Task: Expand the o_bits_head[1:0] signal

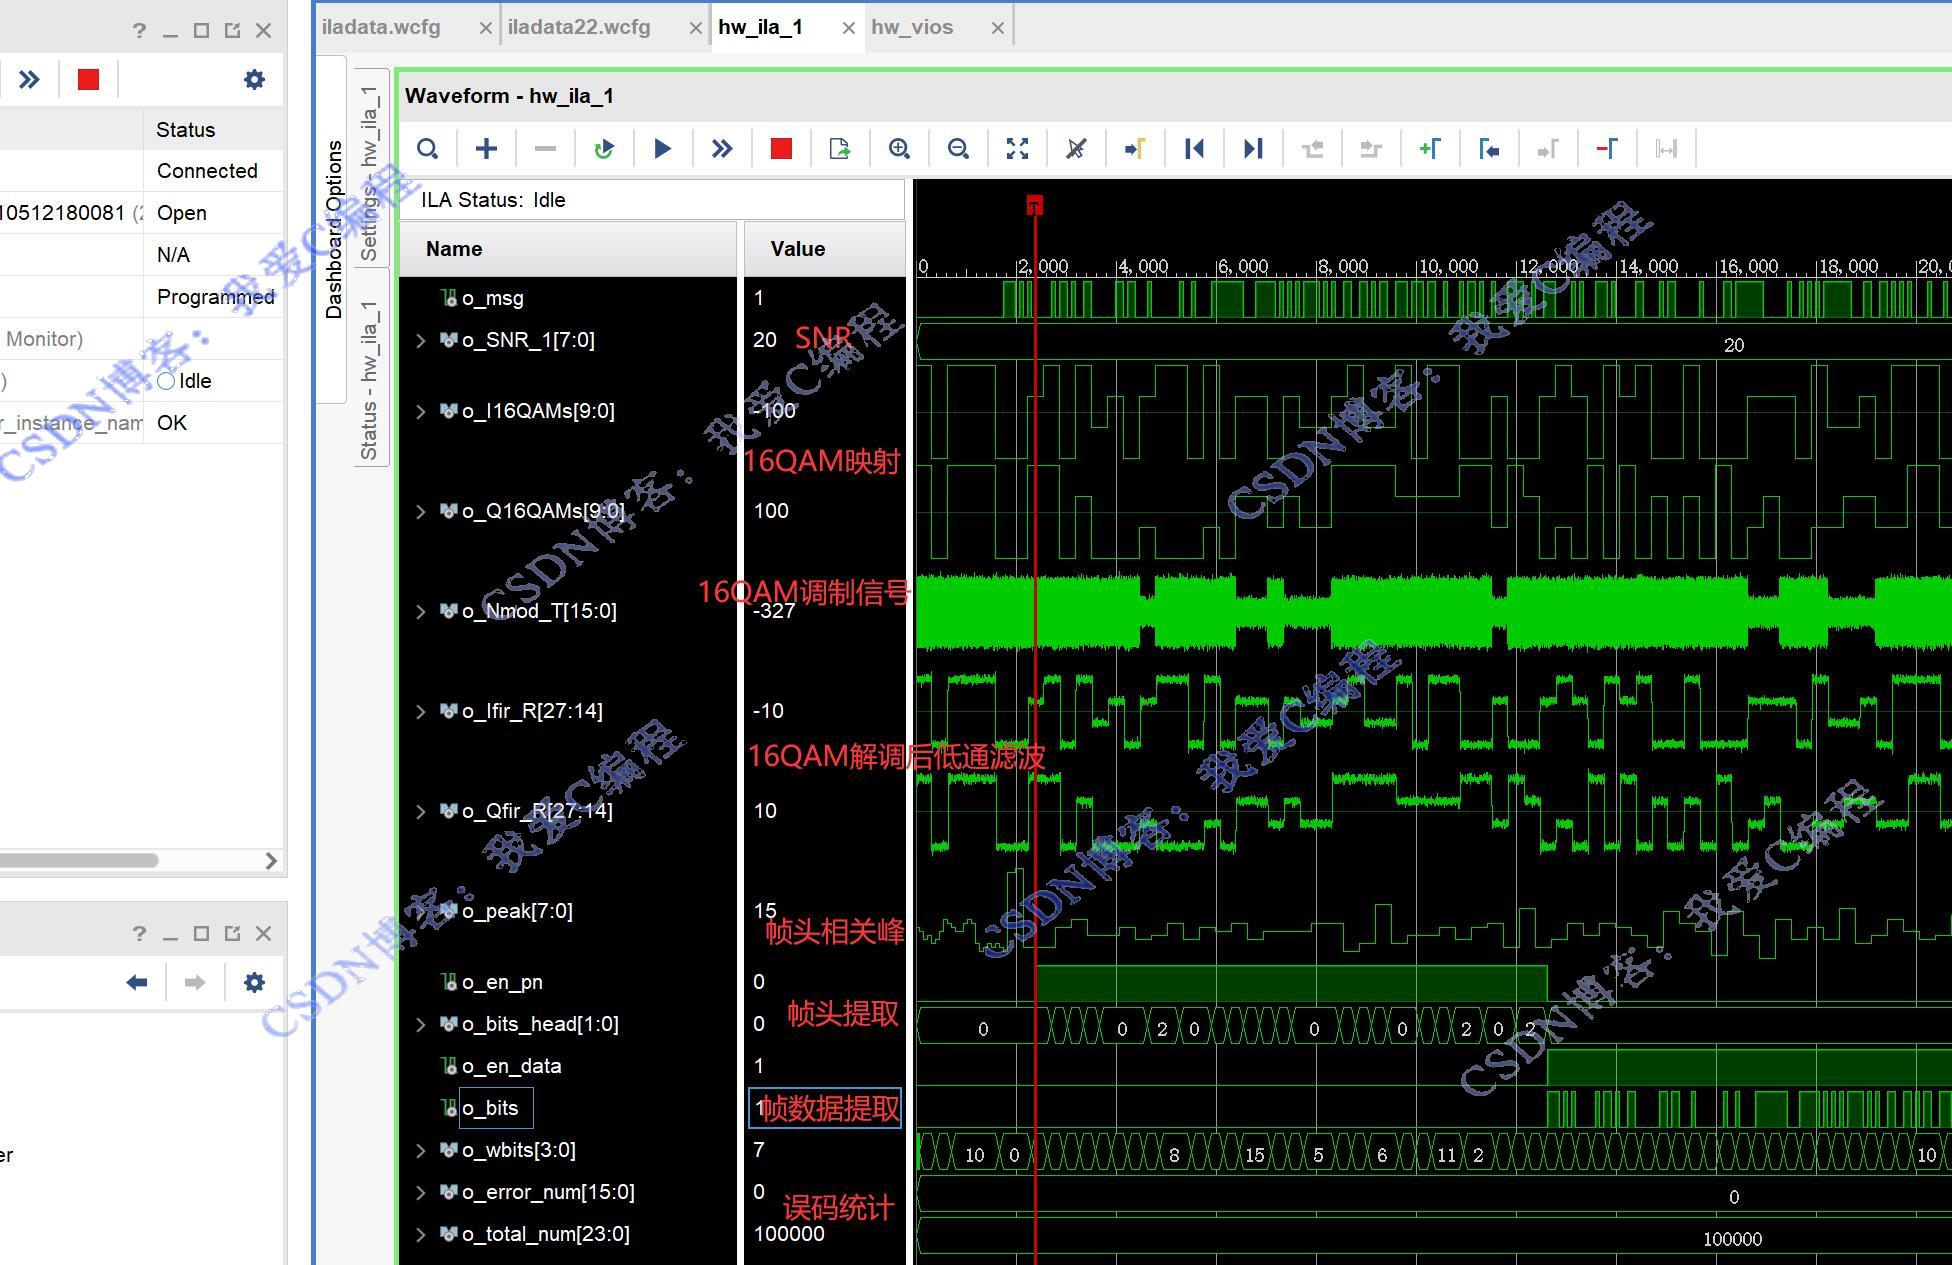Action: pos(421,1024)
